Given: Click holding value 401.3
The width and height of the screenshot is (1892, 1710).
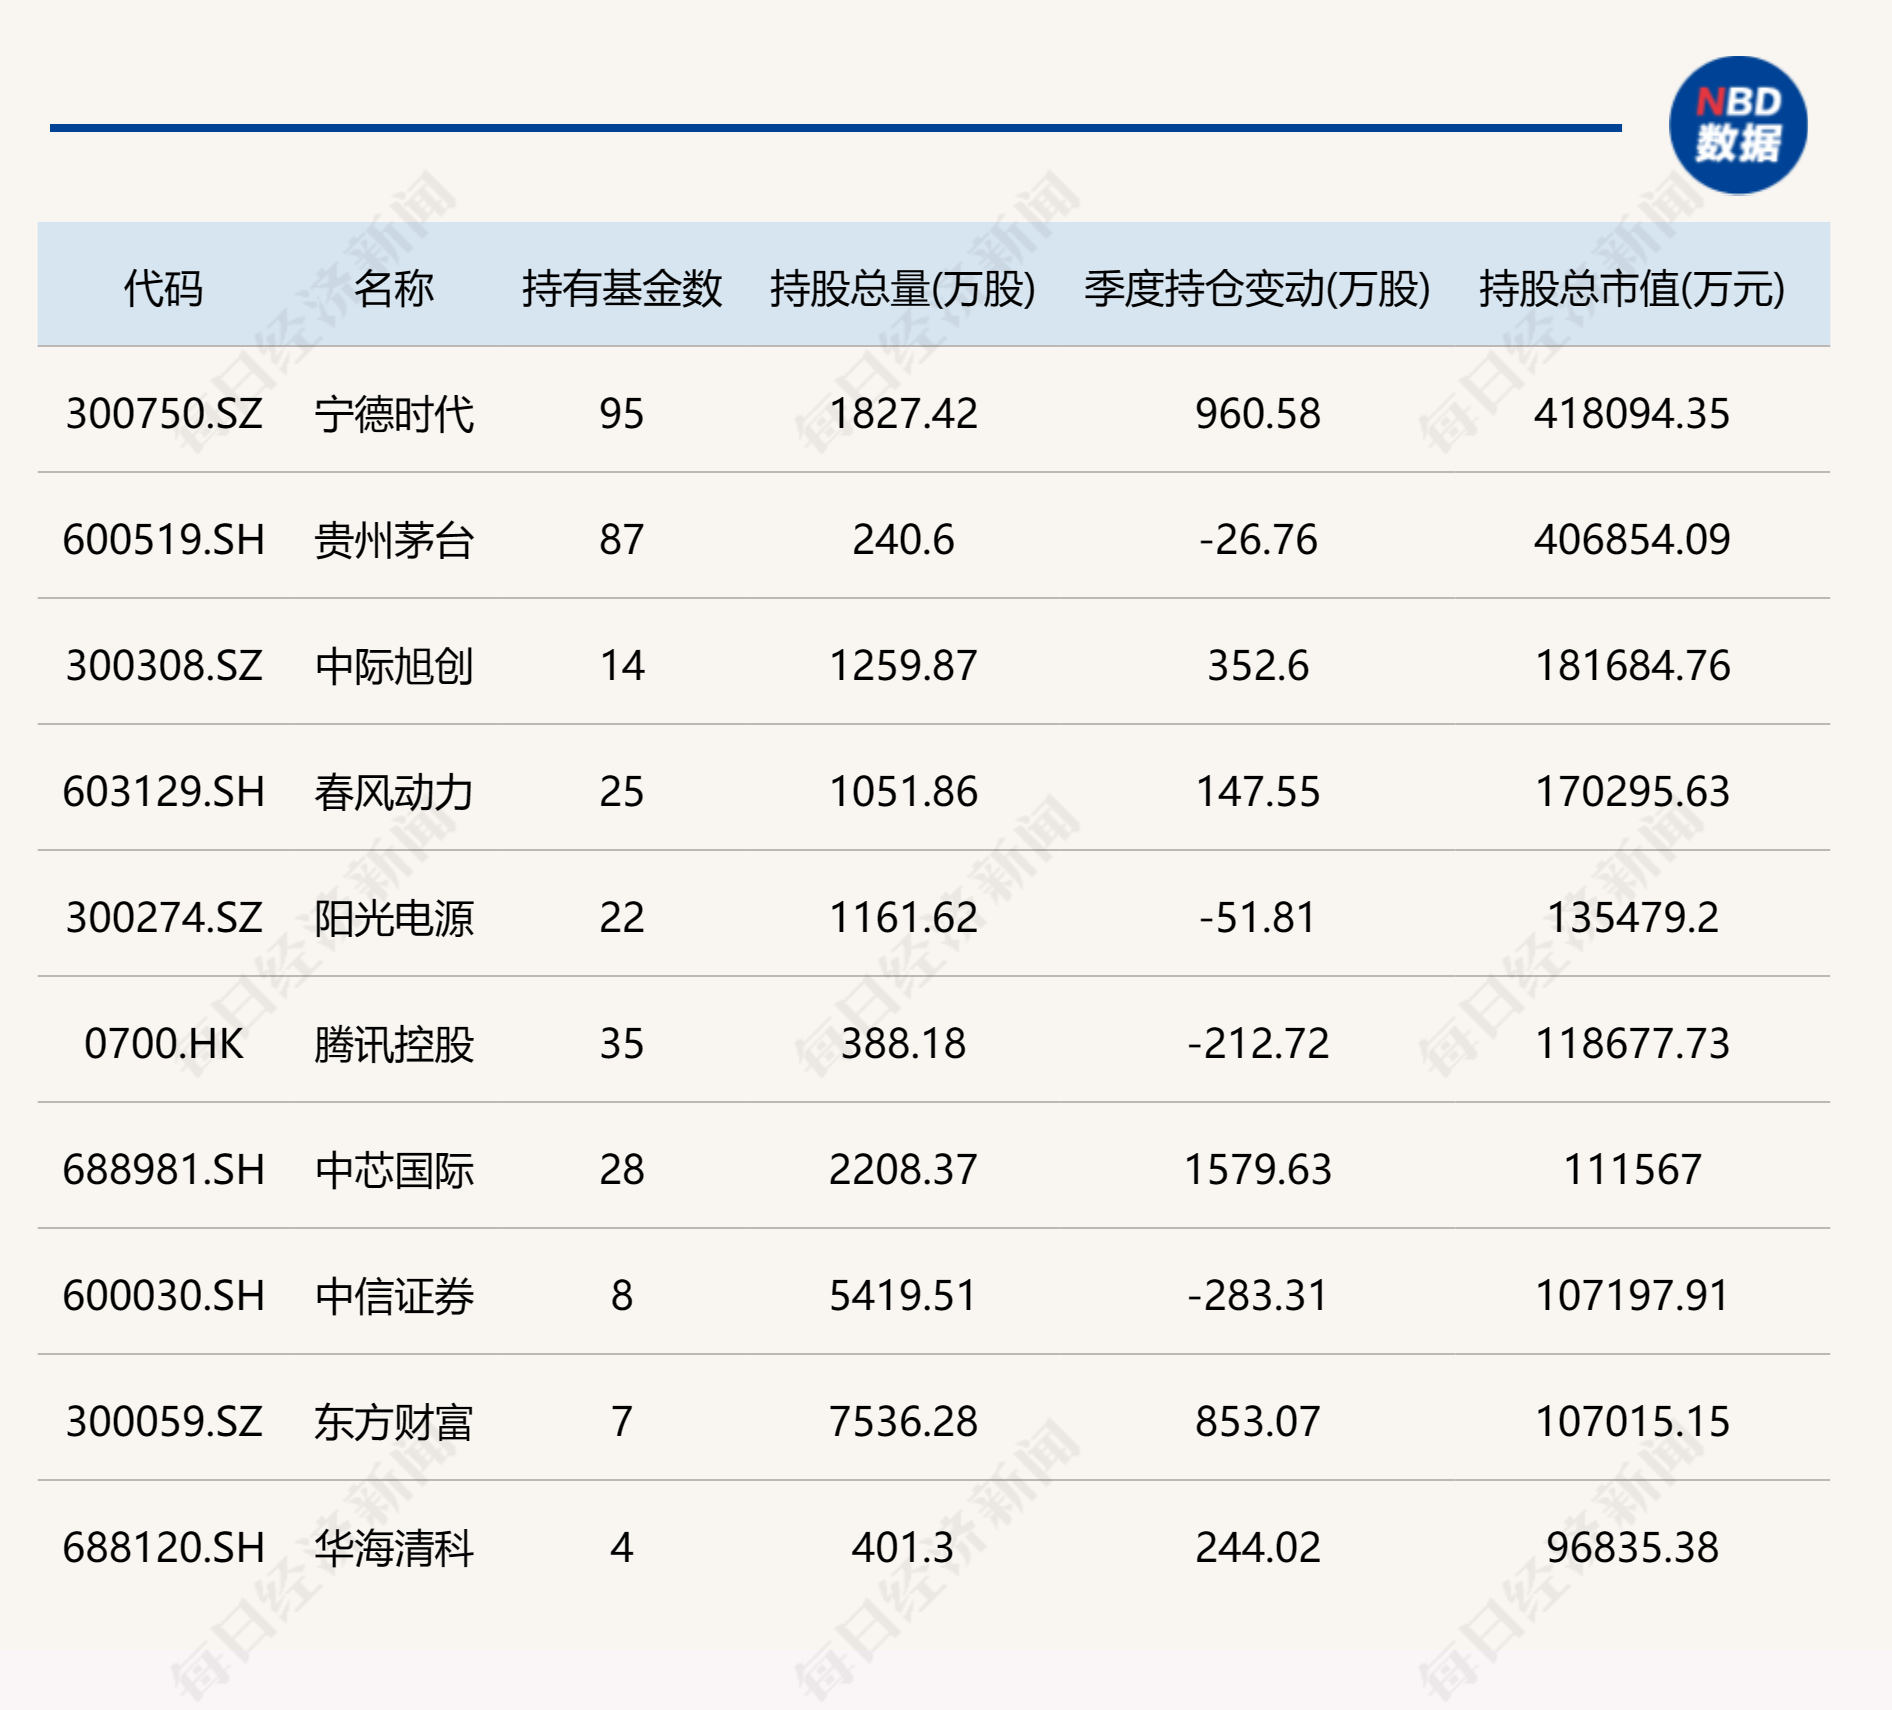Looking at the screenshot, I should 903,1548.
